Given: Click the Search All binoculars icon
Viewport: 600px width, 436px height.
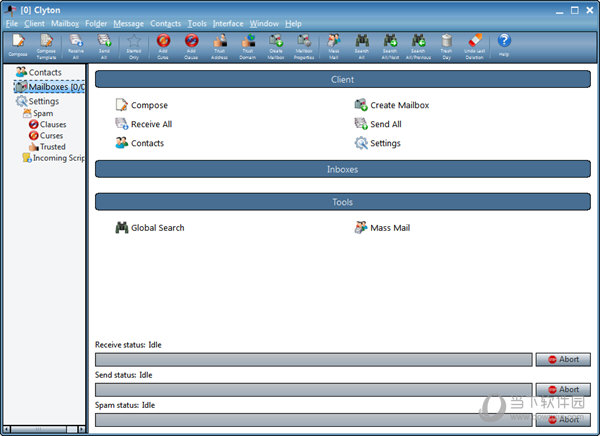Looking at the screenshot, I should coord(361,45).
